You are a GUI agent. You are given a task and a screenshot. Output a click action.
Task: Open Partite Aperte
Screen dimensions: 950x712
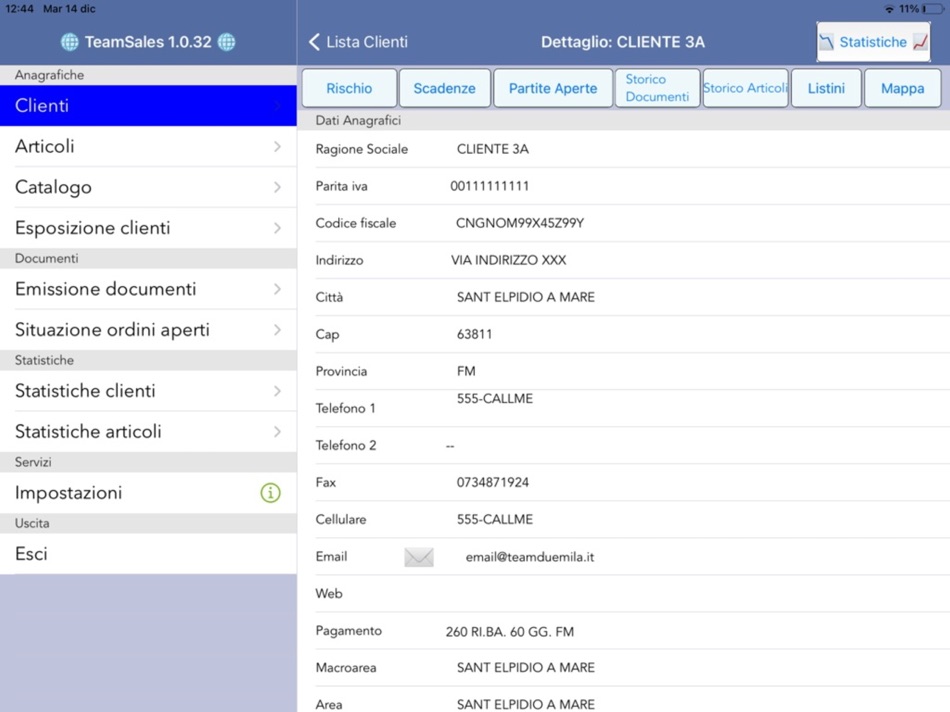(553, 88)
